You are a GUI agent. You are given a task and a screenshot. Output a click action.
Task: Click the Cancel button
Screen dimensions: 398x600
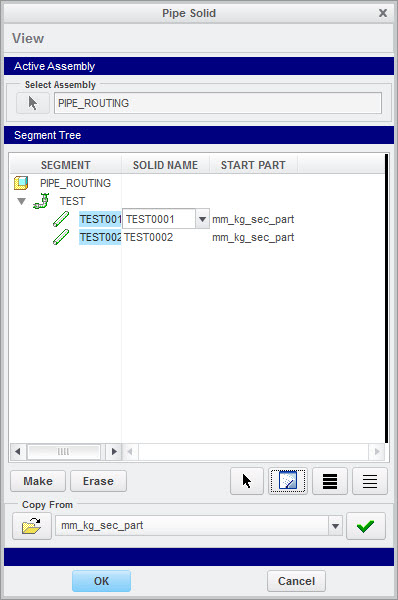pyautogui.click(x=296, y=581)
